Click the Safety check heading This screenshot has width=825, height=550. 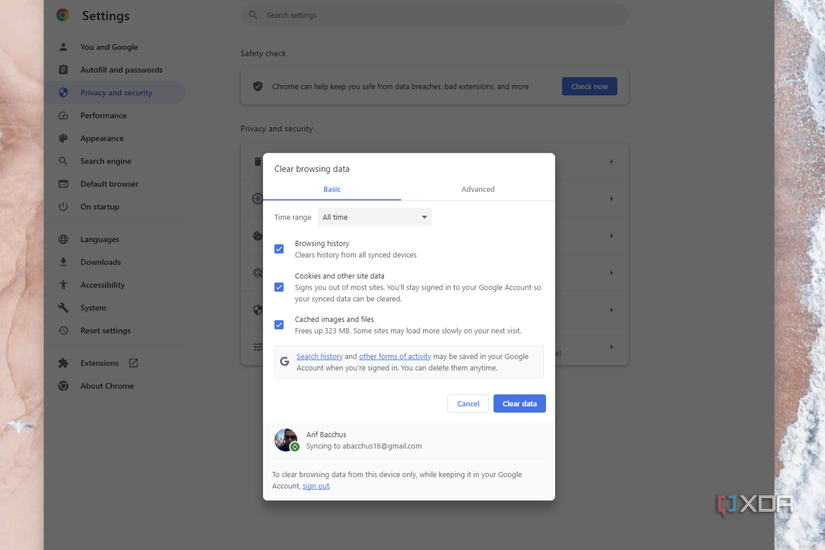pyautogui.click(x=263, y=53)
